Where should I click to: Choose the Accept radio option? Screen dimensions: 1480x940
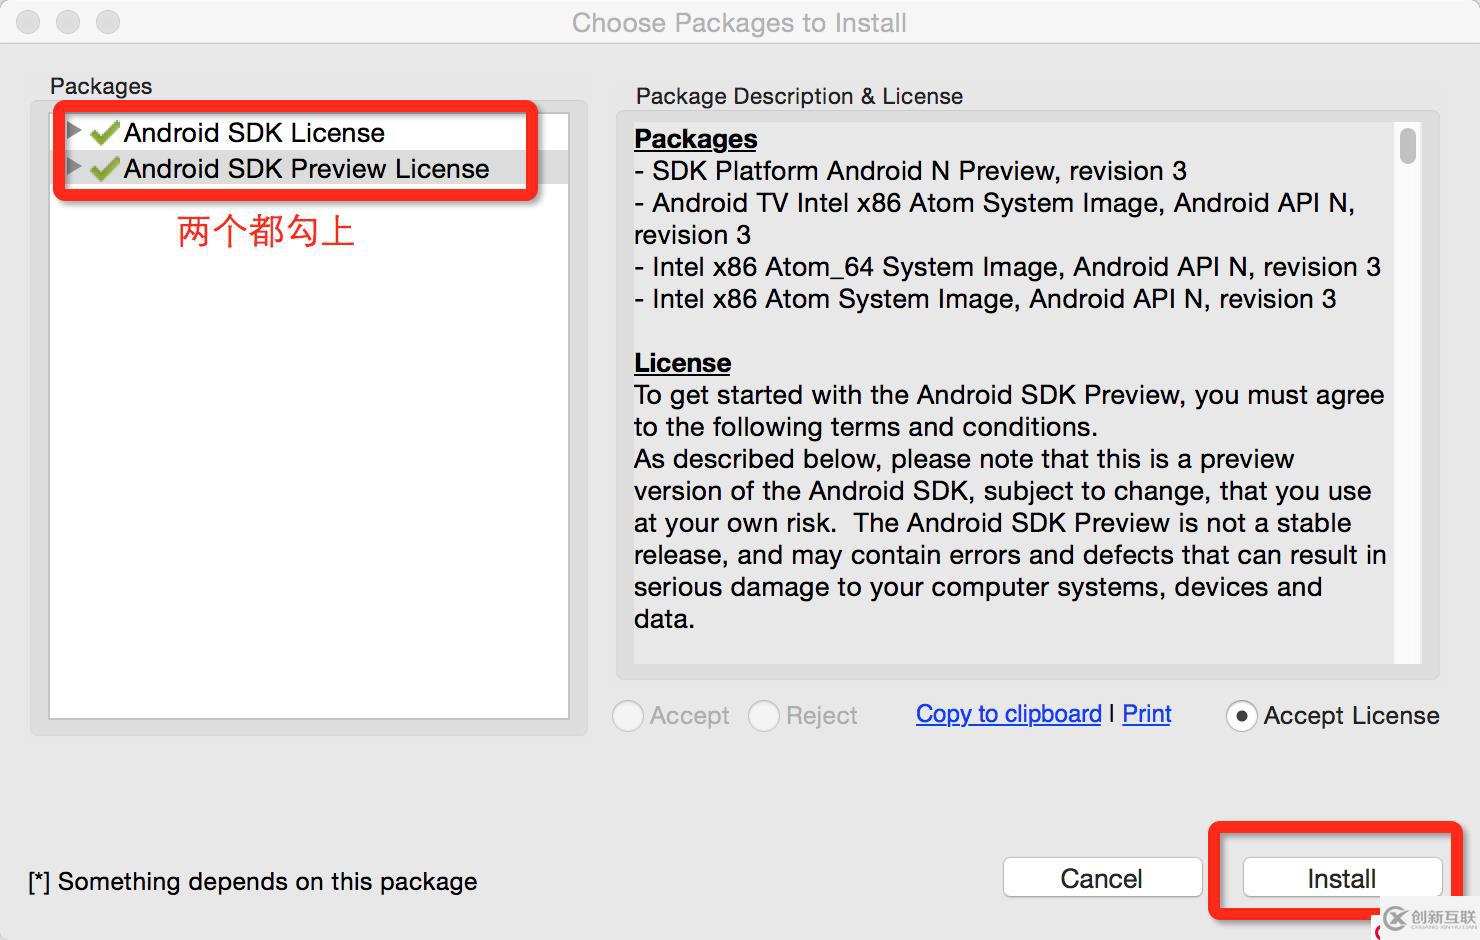click(628, 716)
